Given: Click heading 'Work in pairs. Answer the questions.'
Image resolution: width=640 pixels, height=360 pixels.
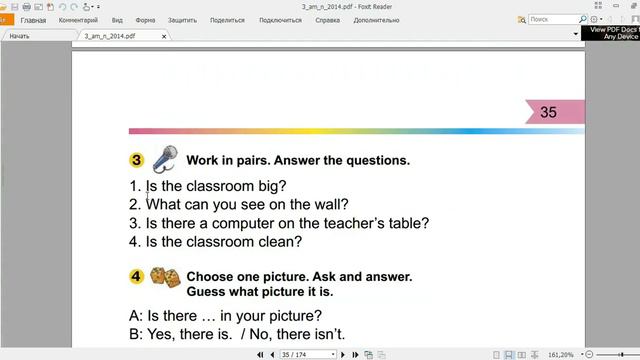Looking at the screenshot, I should point(298,160).
